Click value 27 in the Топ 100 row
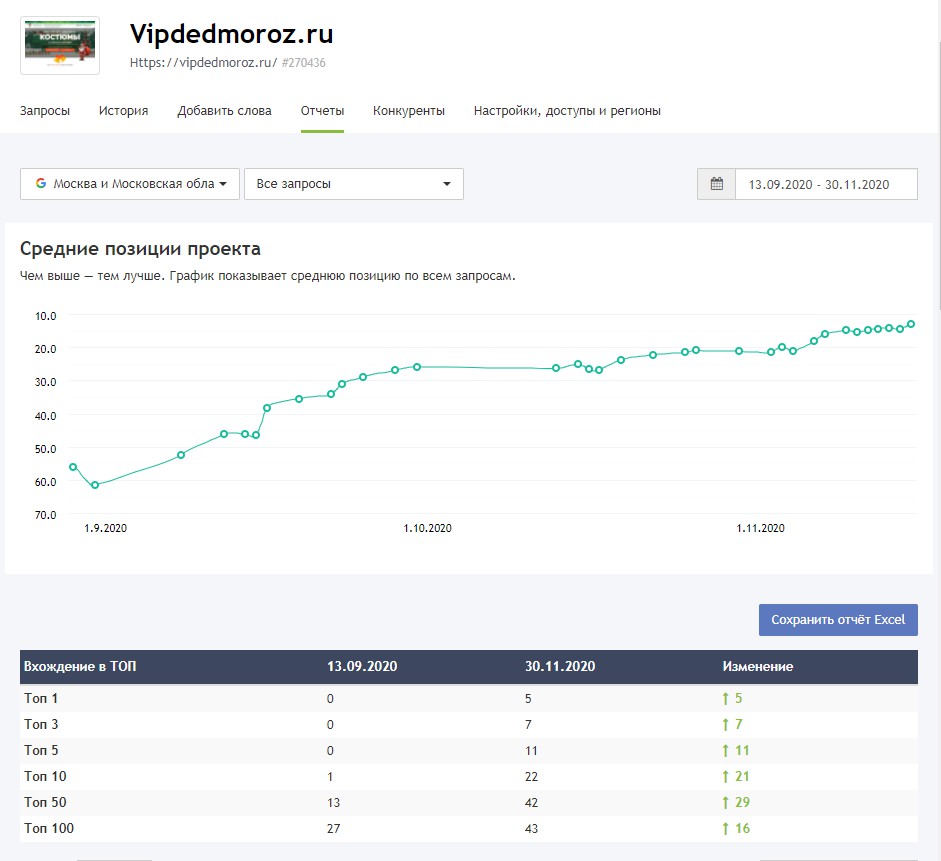 (333, 829)
